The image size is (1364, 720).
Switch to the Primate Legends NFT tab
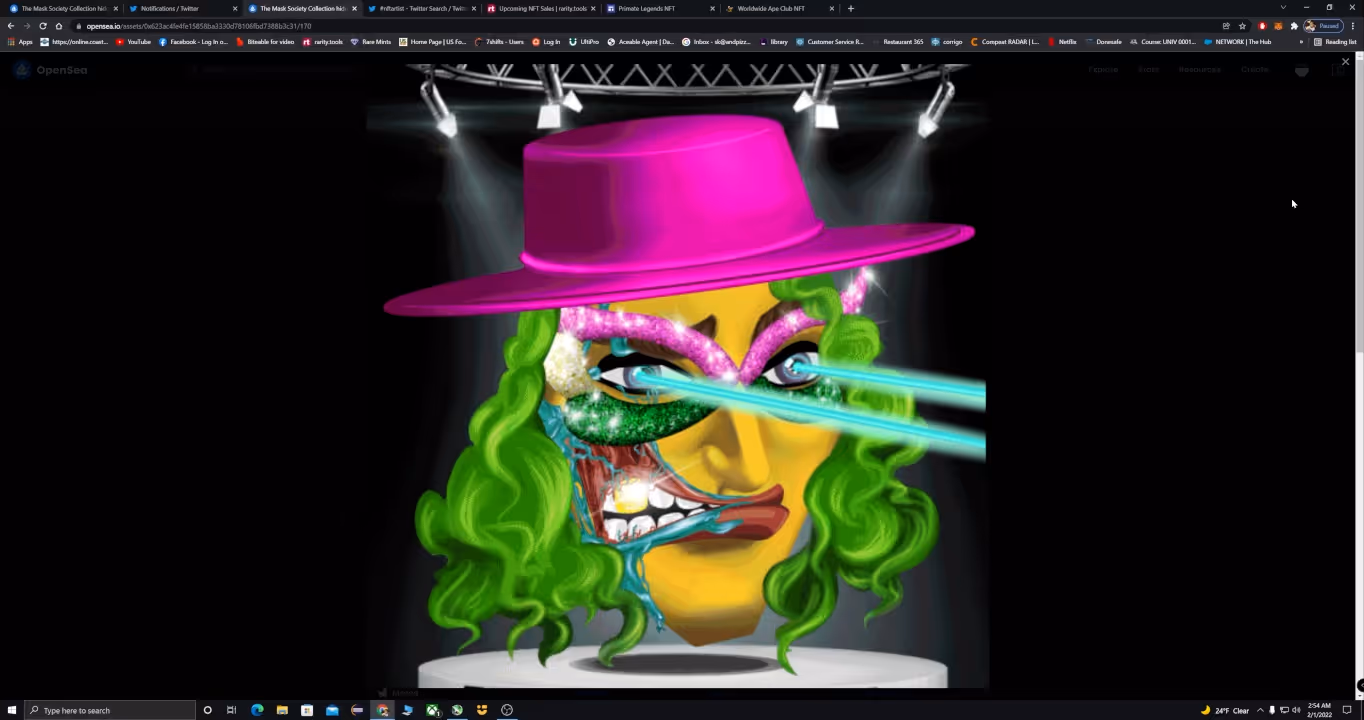click(x=654, y=8)
